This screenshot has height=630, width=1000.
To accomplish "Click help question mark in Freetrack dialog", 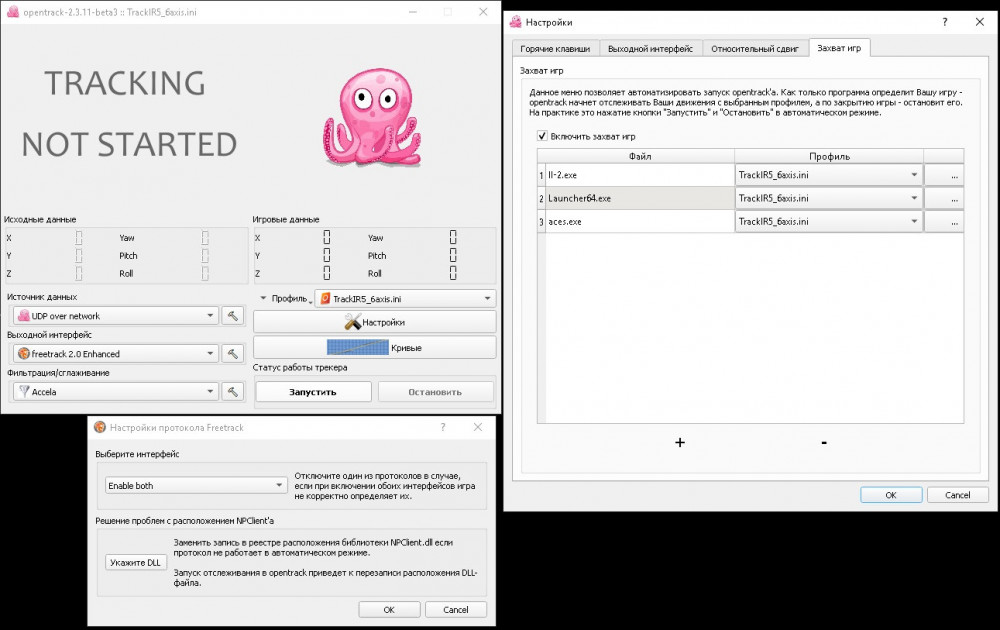I will (x=443, y=427).
